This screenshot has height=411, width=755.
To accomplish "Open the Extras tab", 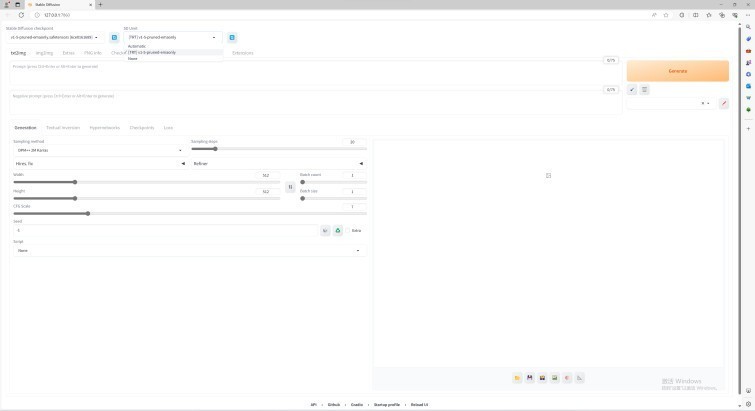I will 68,53.
